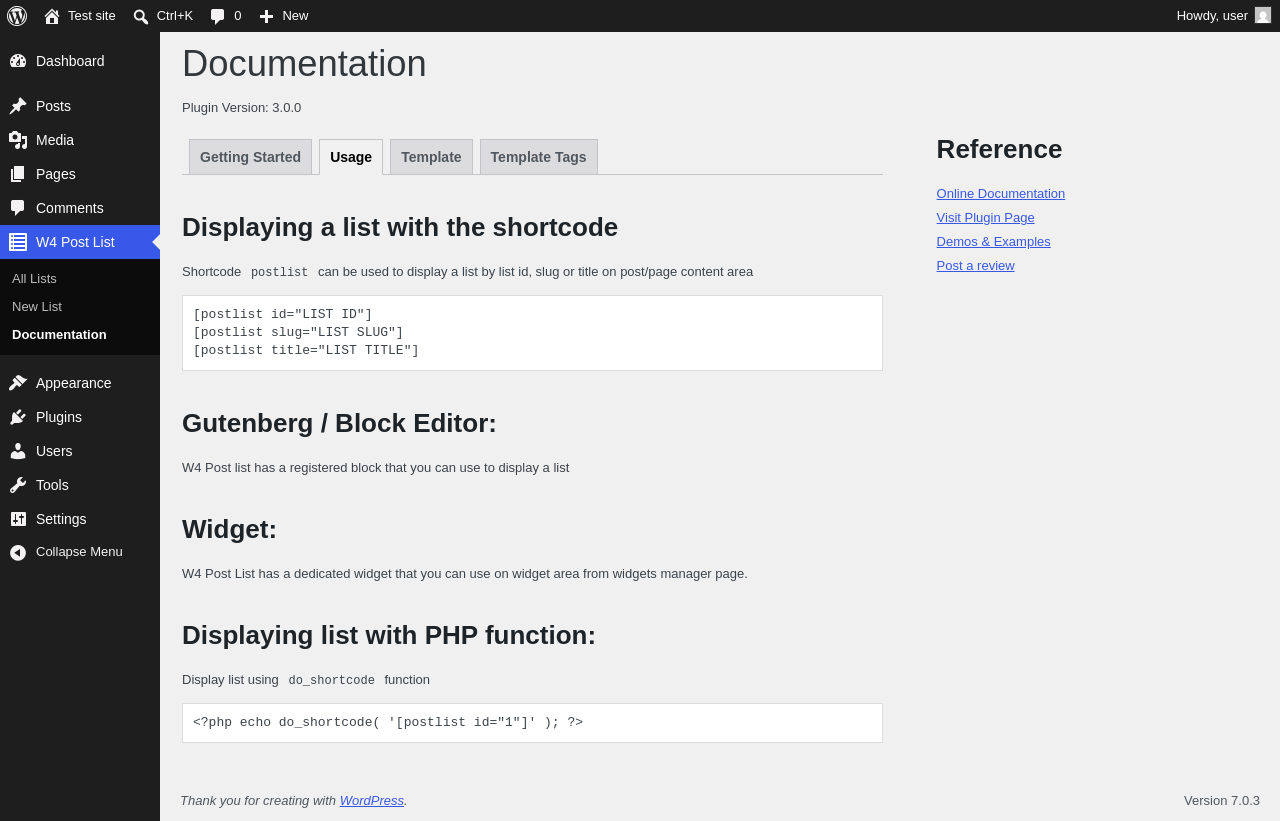Click the Howdy, user account text
Image resolution: width=1280 pixels, height=821 pixels.
[1212, 16]
